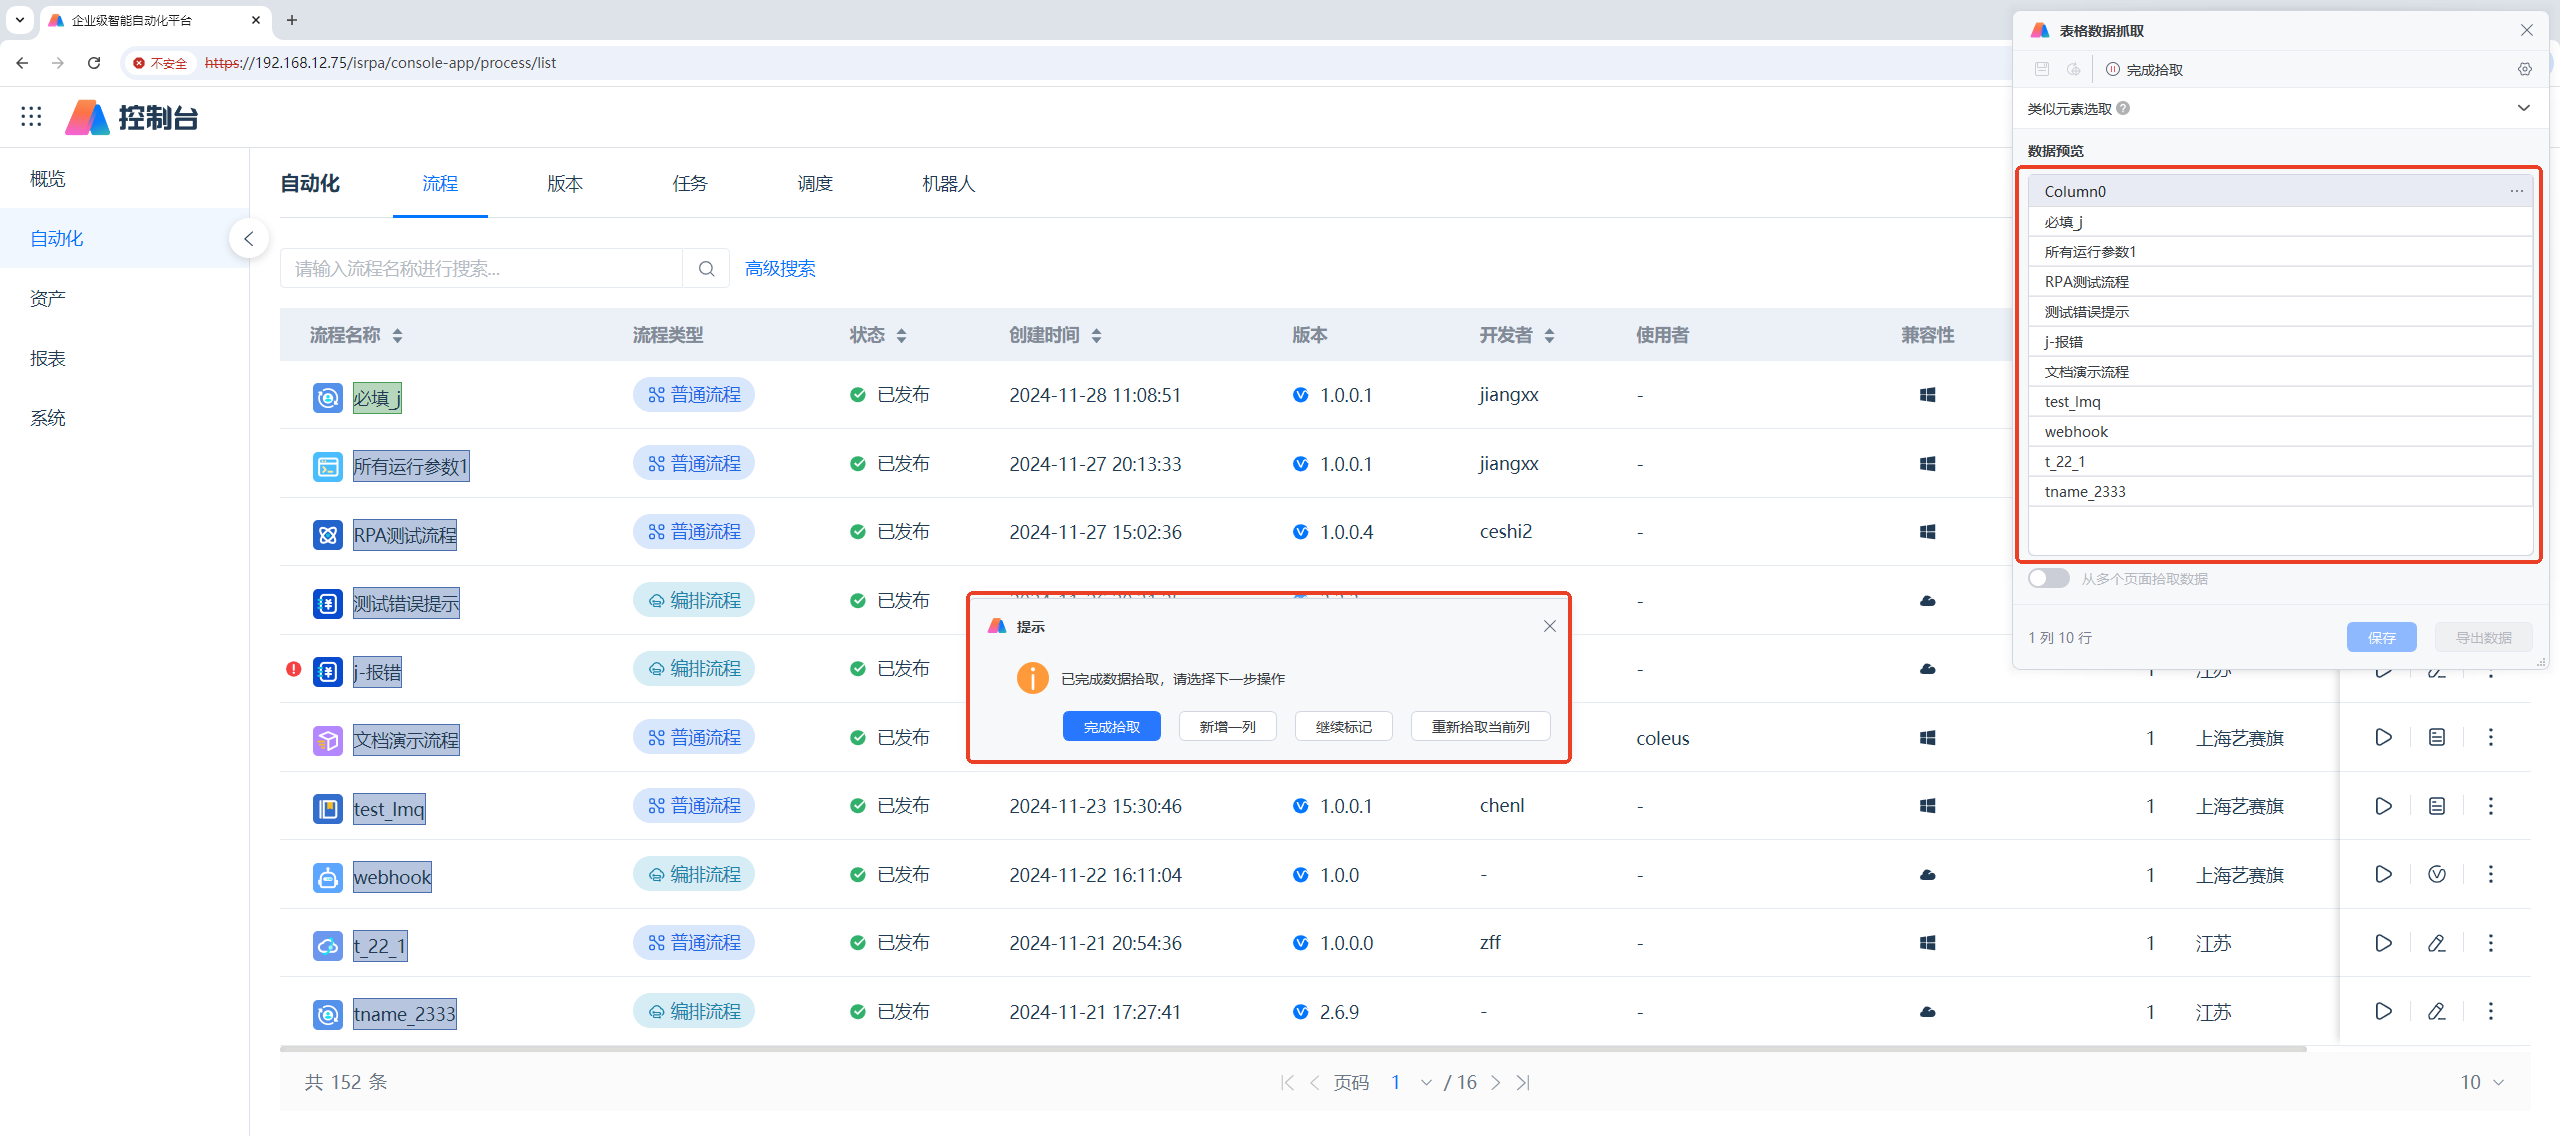Open the document icon in test_lmq row
Viewport: 2560px width, 1136px height.
pyautogui.click(x=2437, y=806)
